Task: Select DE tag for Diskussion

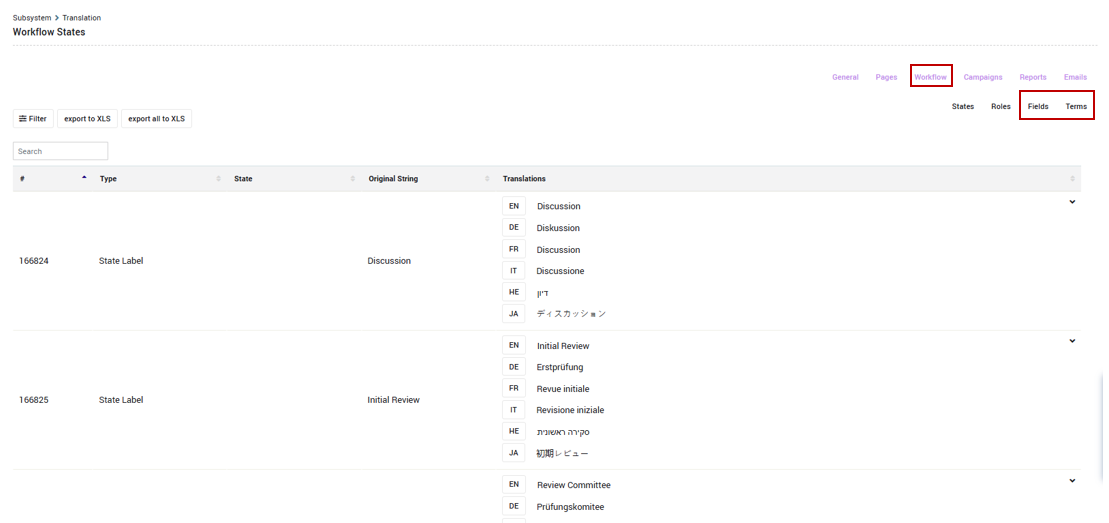Action: tap(514, 227)
